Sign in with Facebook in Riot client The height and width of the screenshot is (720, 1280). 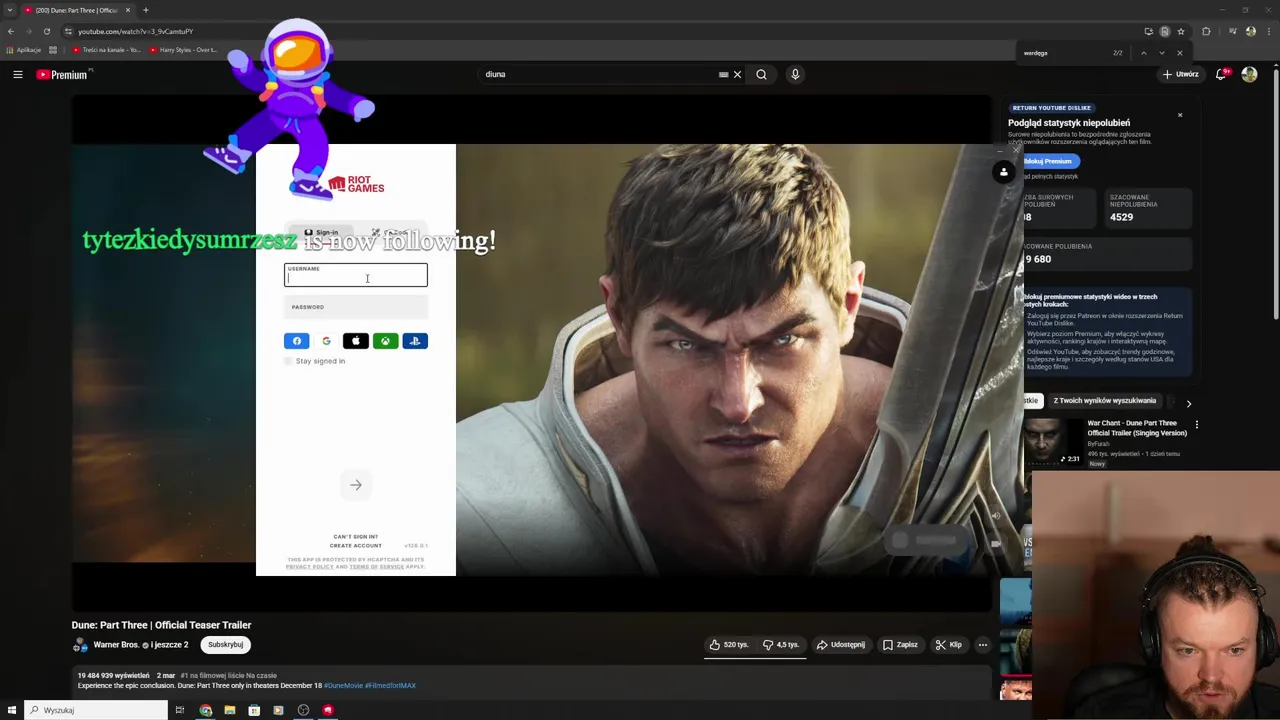pos(297,341)
